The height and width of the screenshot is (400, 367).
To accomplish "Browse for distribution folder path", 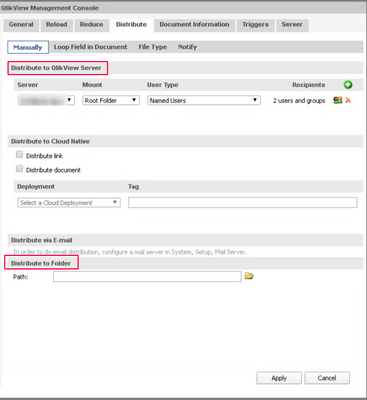I will [249, 276].
